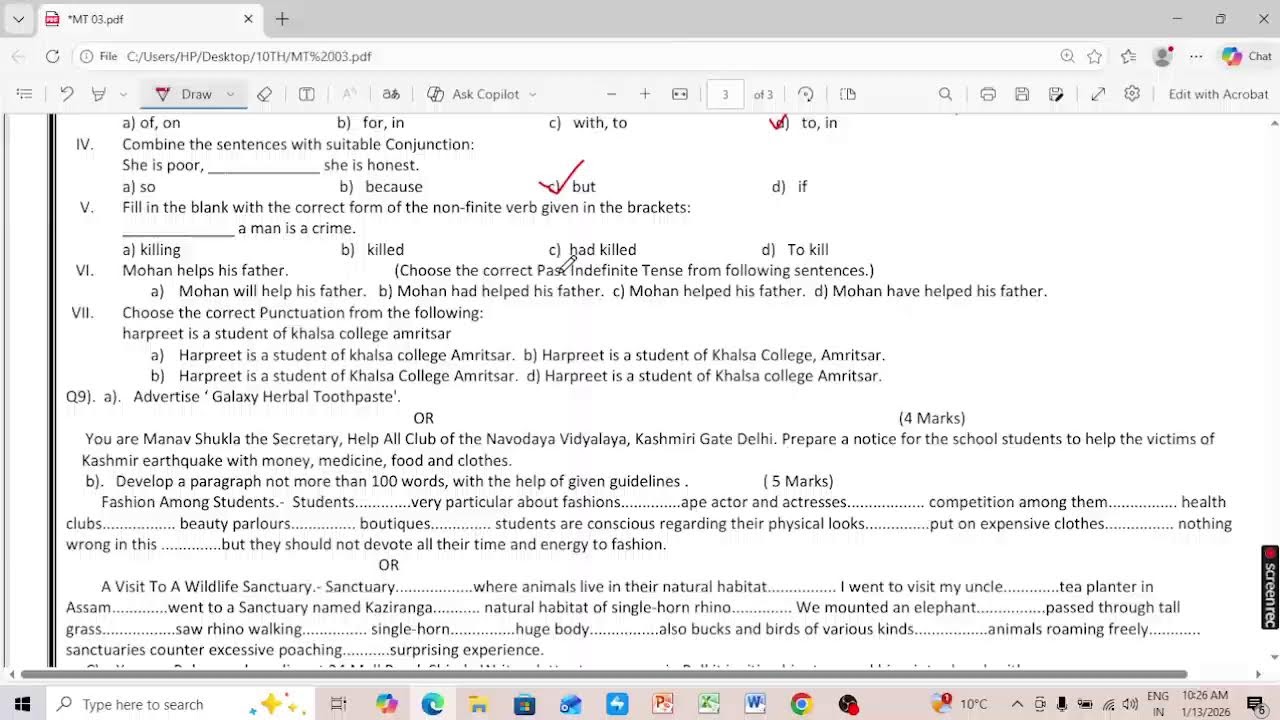
Task: Click the zoom magnifier in address bar
Action: 1067,56
